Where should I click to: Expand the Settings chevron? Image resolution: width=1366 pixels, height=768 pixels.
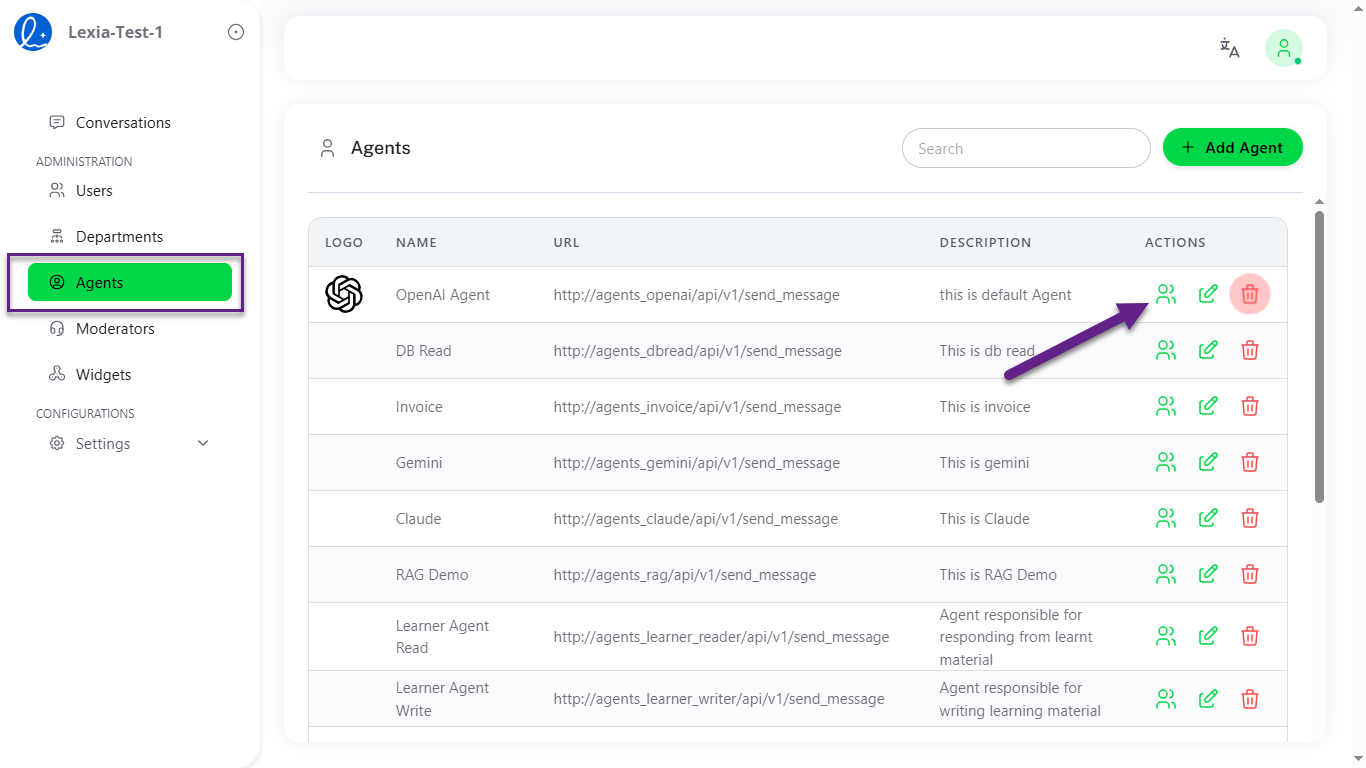203,443
